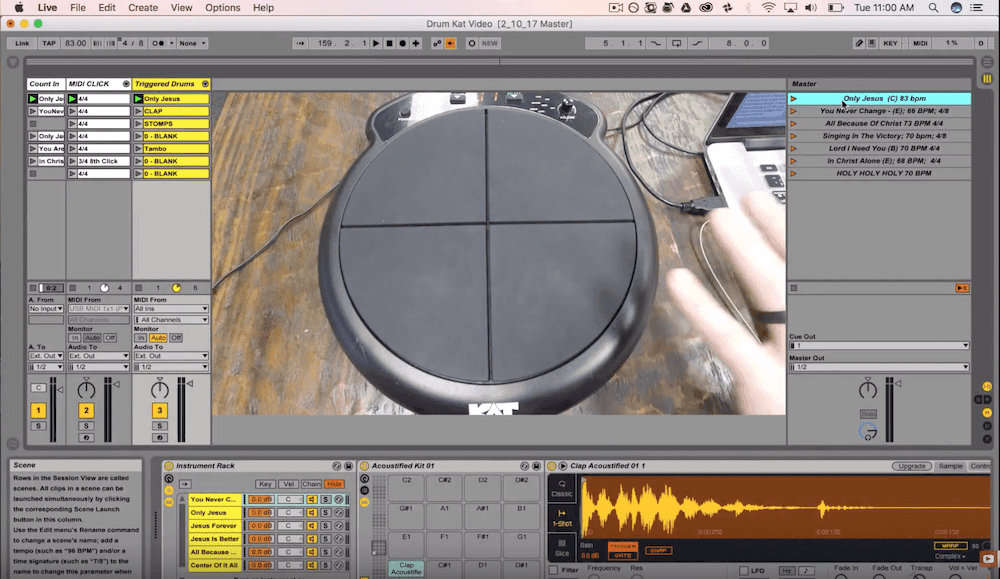Expand the MIDI CLICK track title arrow

(x=126, y=84)
